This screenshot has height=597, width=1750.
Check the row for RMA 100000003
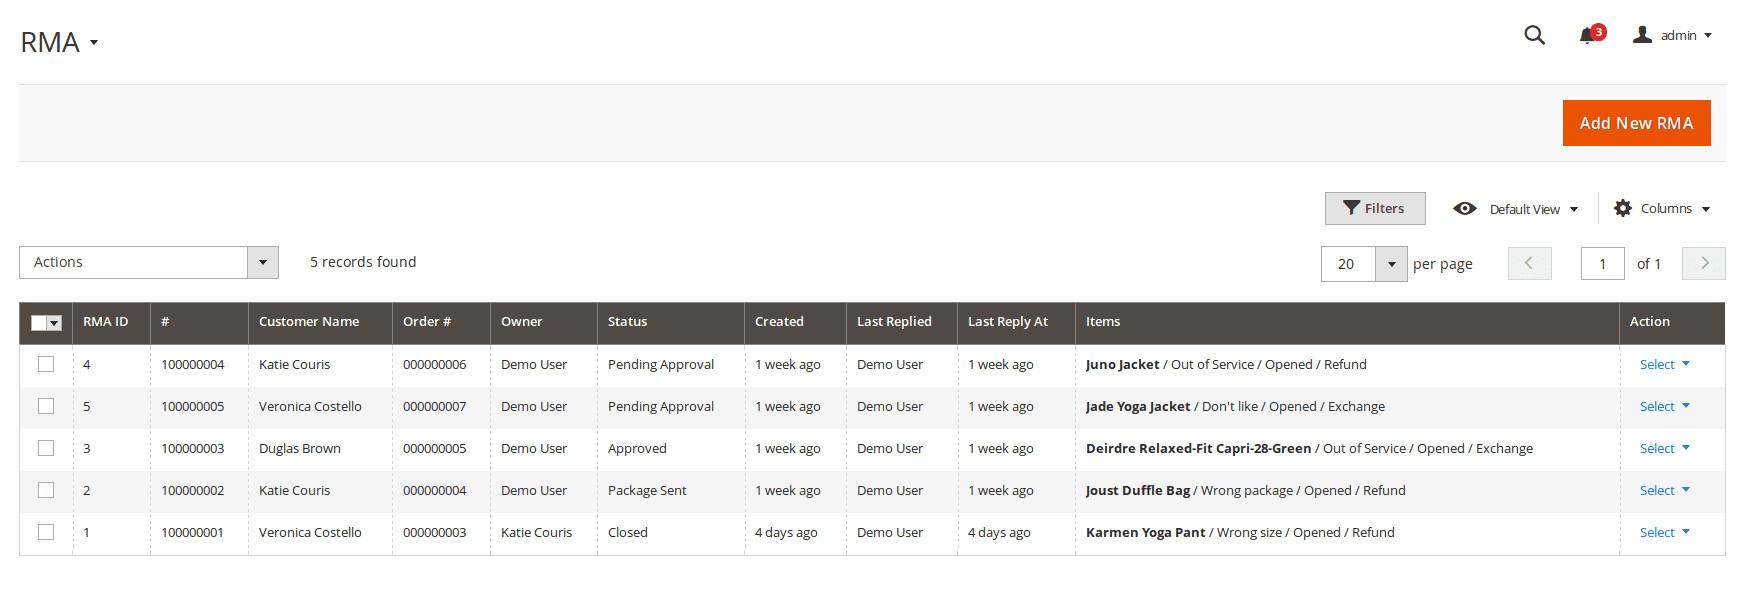tap(46, 448)
